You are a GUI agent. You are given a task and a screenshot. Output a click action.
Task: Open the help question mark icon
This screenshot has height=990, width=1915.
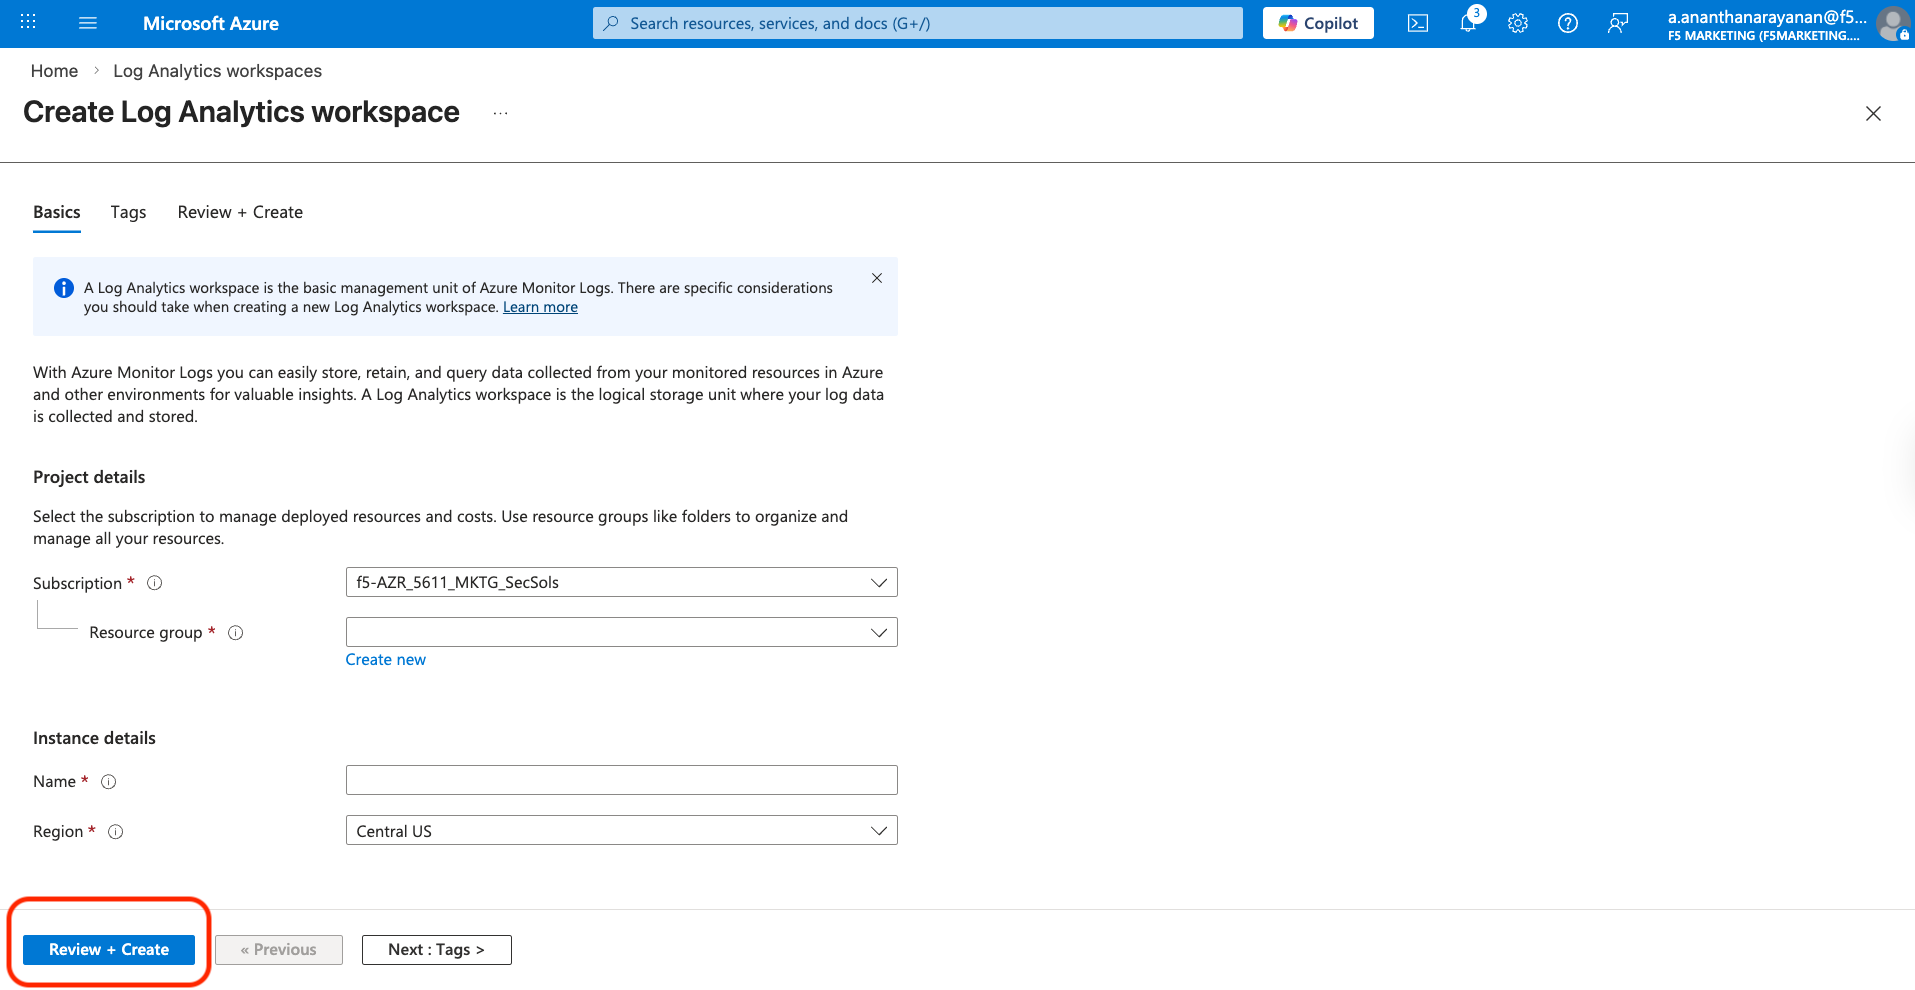(x=1568, y=23)
